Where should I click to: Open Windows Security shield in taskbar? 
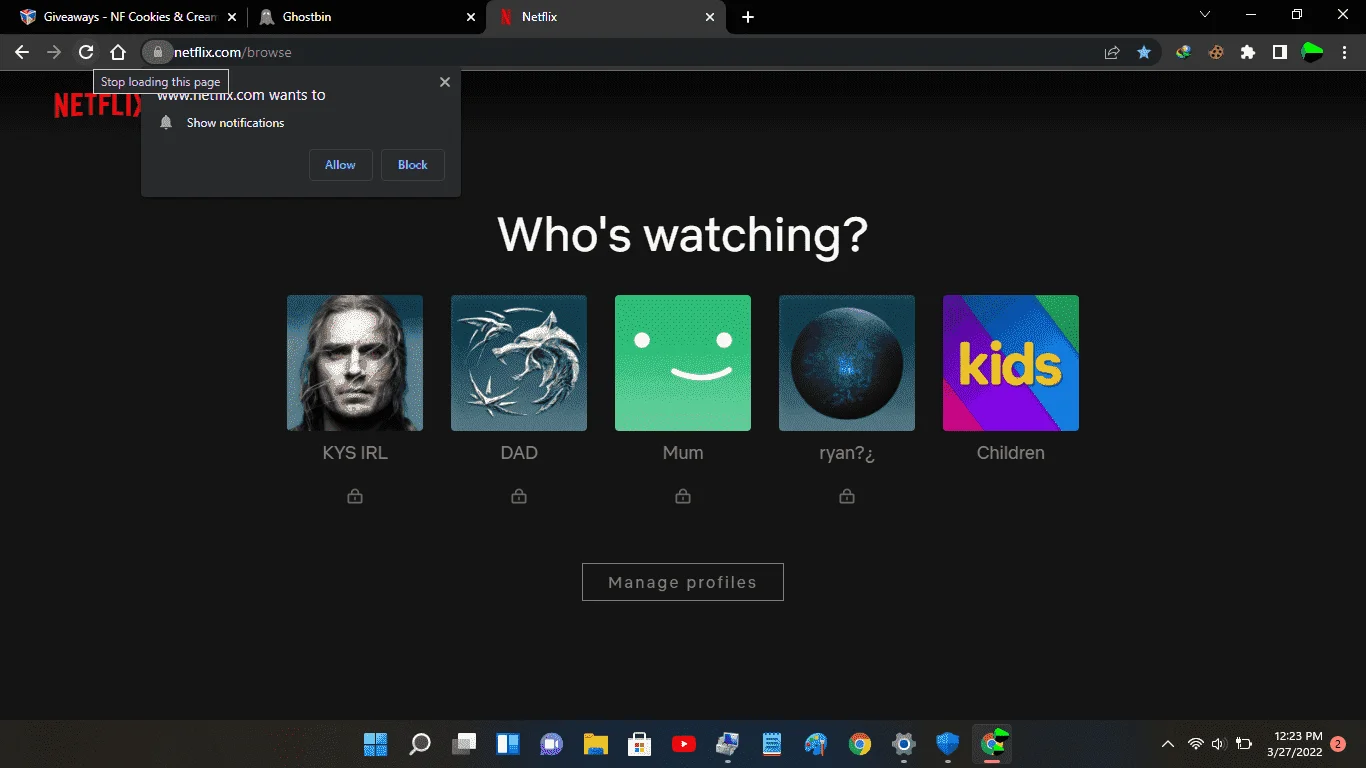(948, 744)
